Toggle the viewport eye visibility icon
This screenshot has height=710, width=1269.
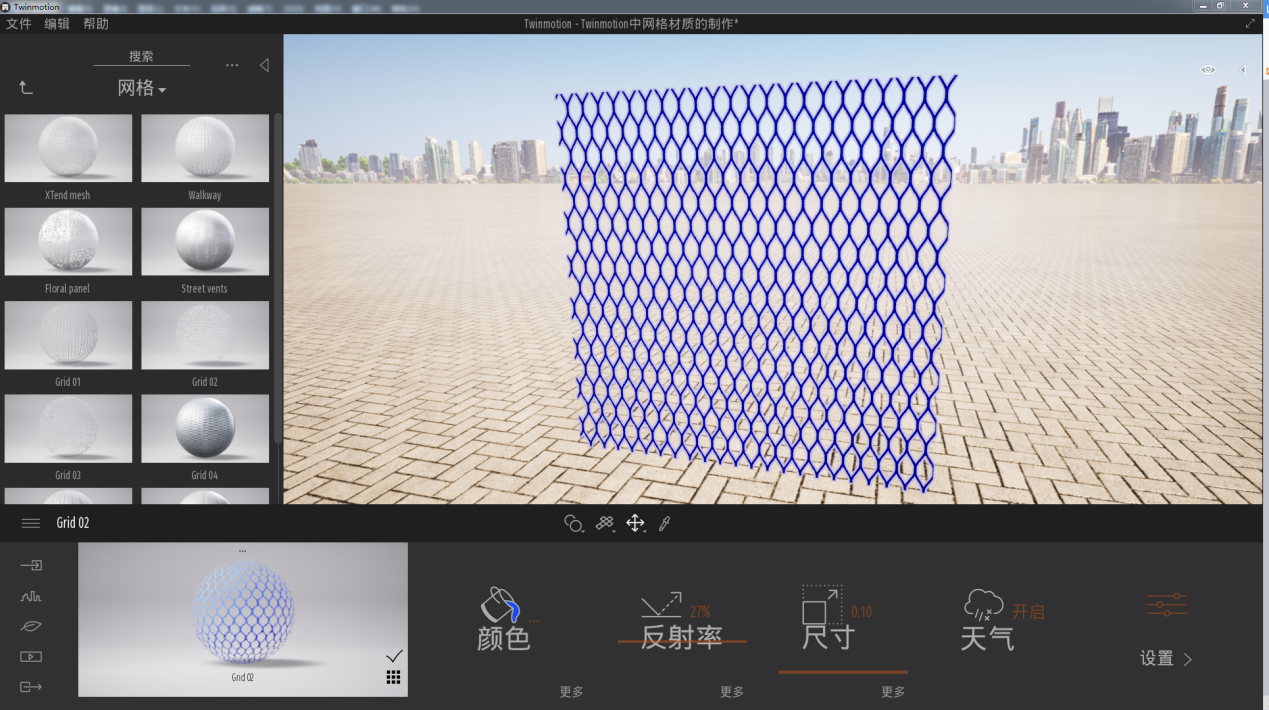click(x=1208, y=70)
